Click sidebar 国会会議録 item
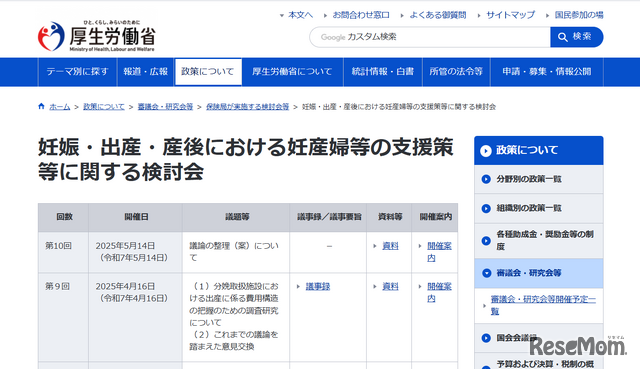Viewport: 640px width, 369px height. pos(539,338)
